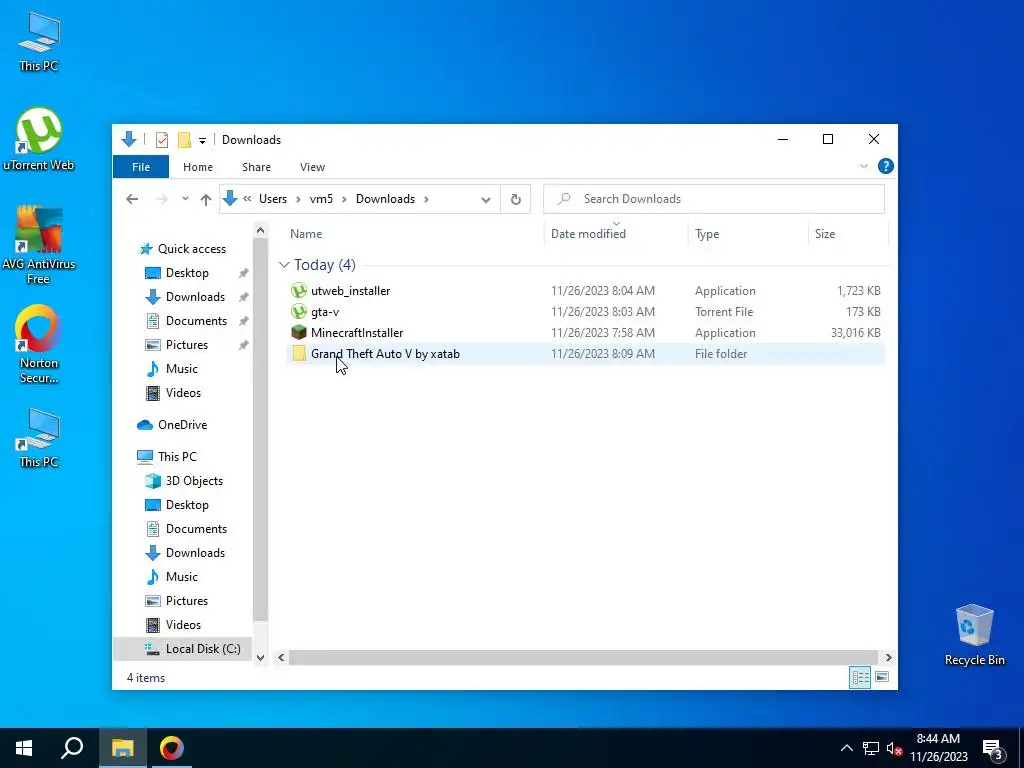Click File Explorer taskbar icon
The width and height of the screenshot is (1024, 768).
click(122, 748)
